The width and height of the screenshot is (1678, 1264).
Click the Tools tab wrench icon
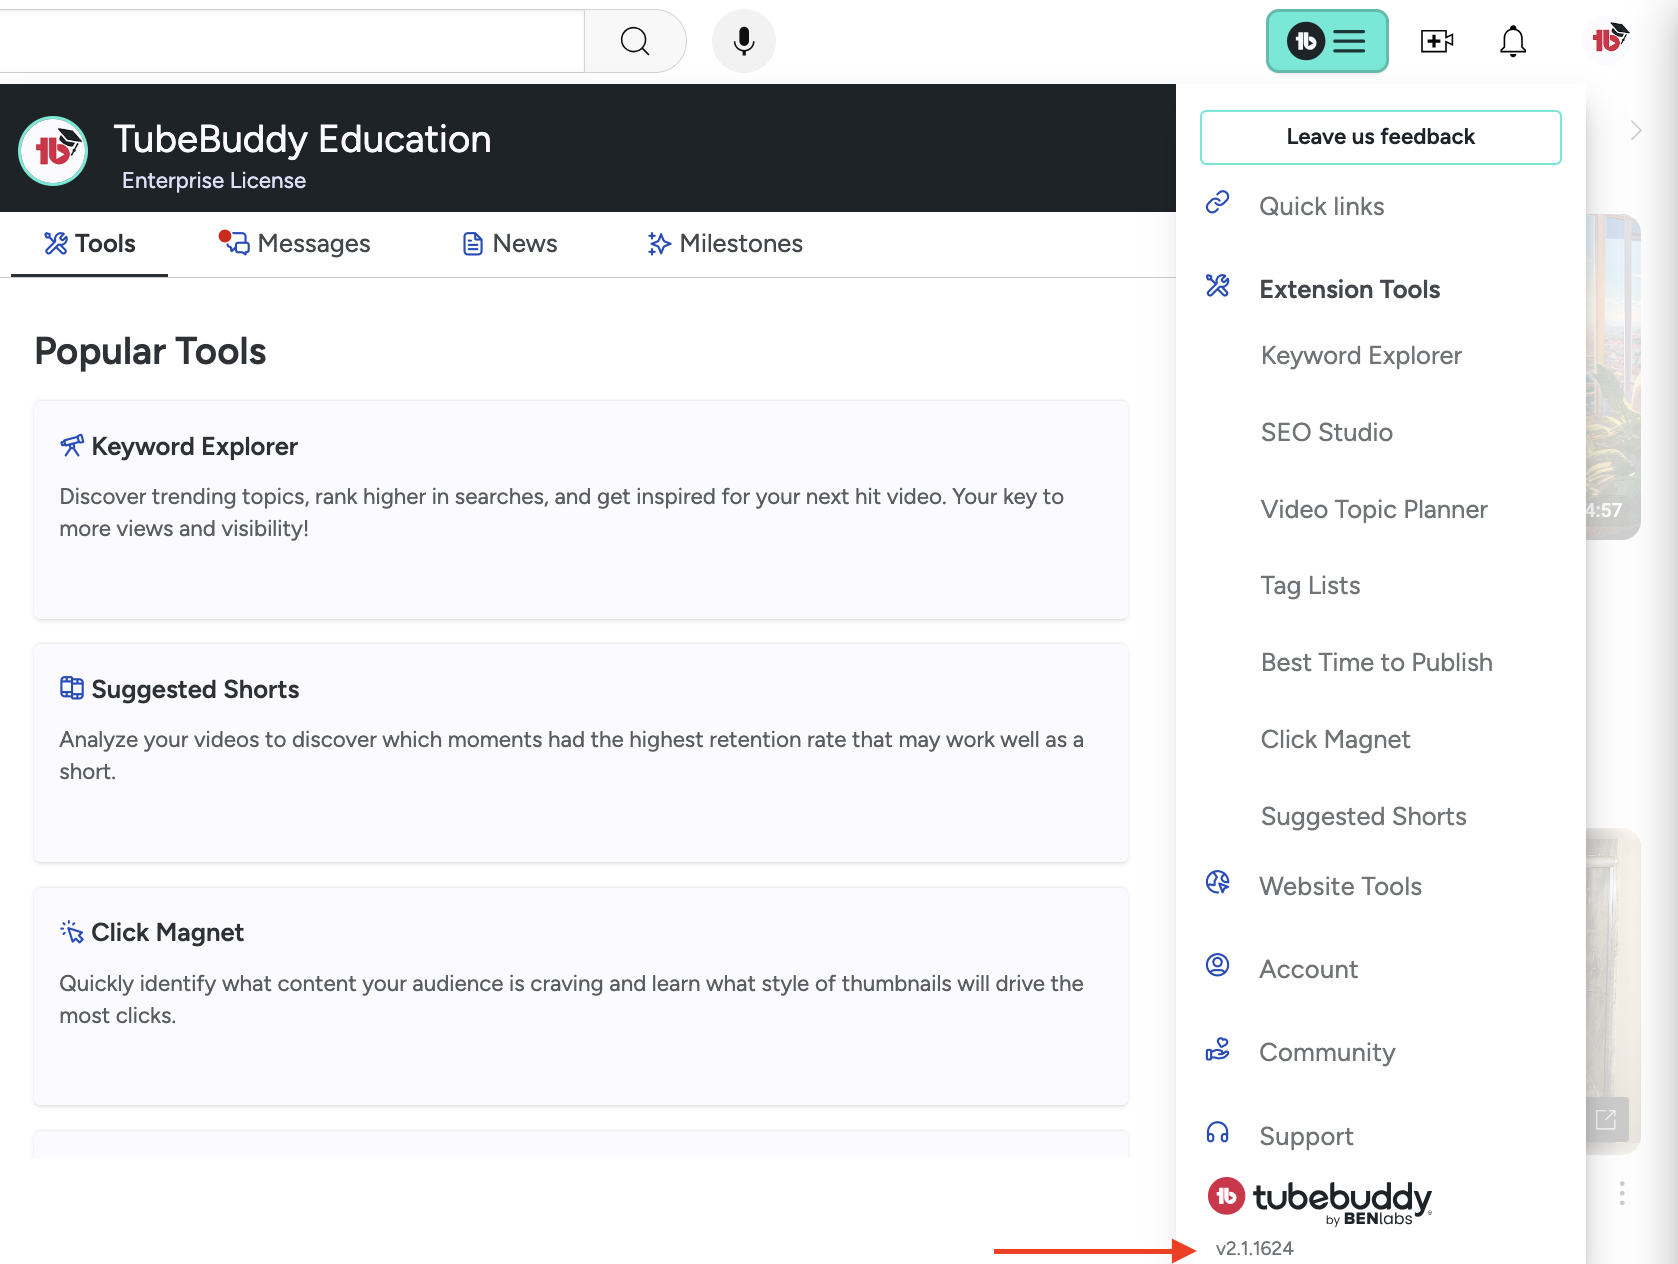tap(56, 243)
